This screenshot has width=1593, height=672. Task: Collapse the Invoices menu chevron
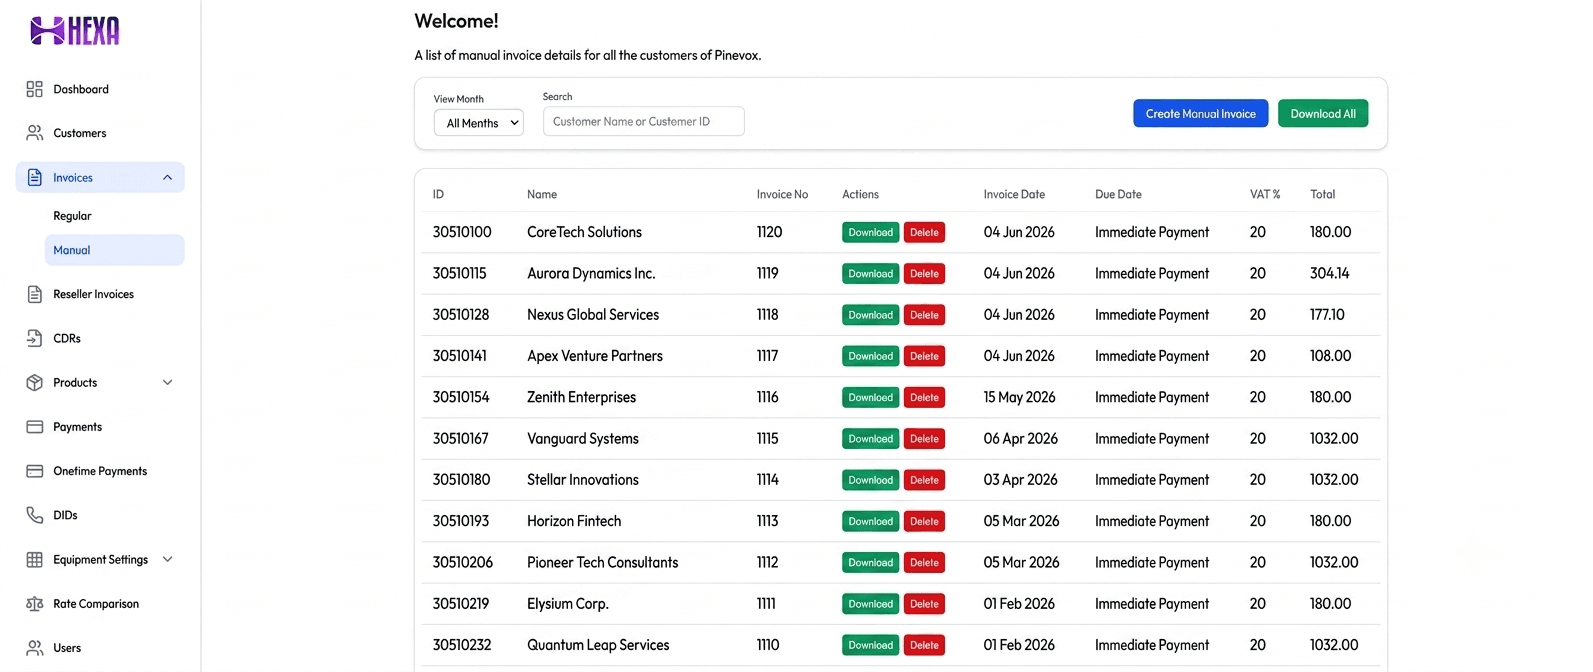tap(167, 177)
